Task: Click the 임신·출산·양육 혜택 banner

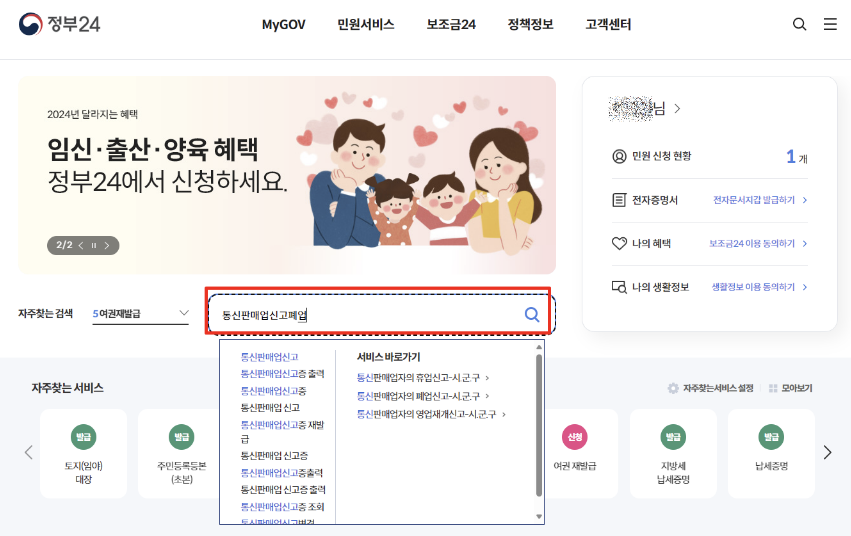Action: [x=287, y=175]
